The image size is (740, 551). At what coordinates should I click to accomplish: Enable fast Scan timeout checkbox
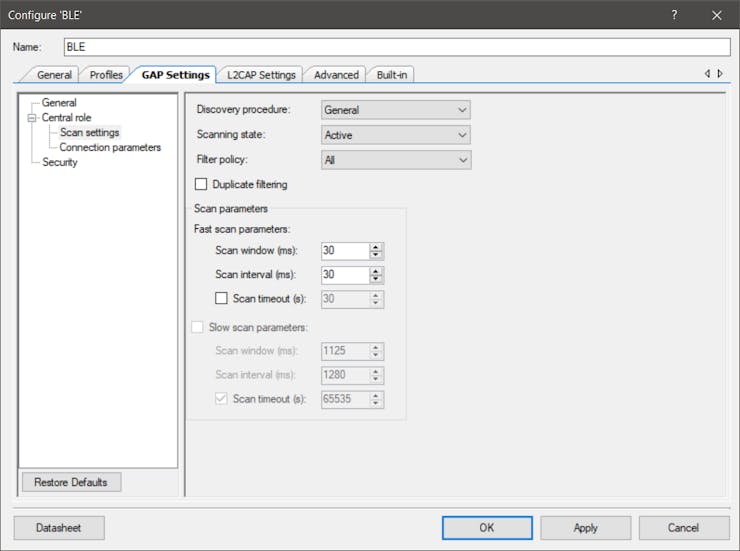point(221,298)
